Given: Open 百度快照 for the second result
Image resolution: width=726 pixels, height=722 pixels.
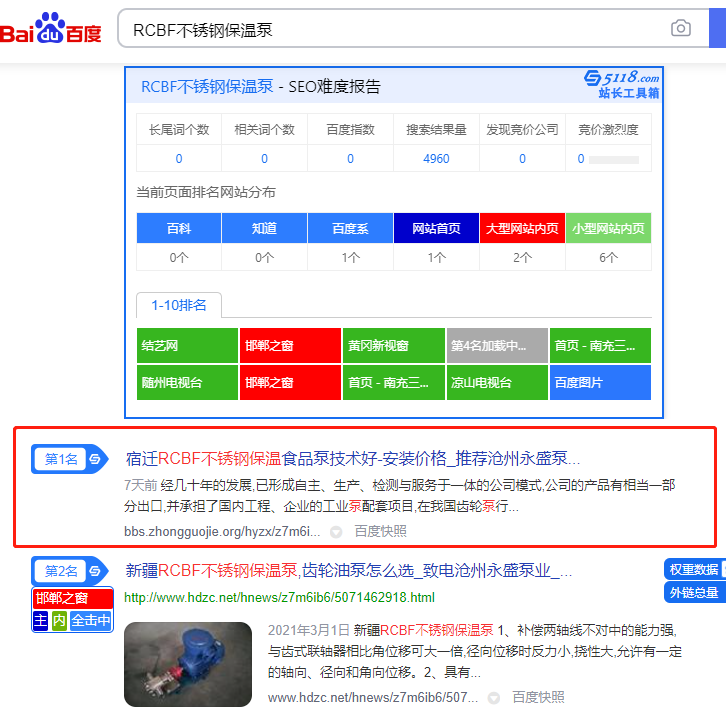Looking at the screenshot, I should click(x=538, y=697).
